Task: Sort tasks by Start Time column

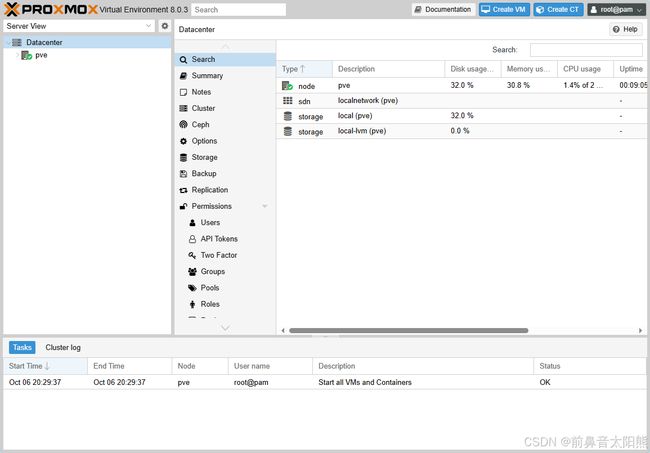Action: [x=45, y=366]
